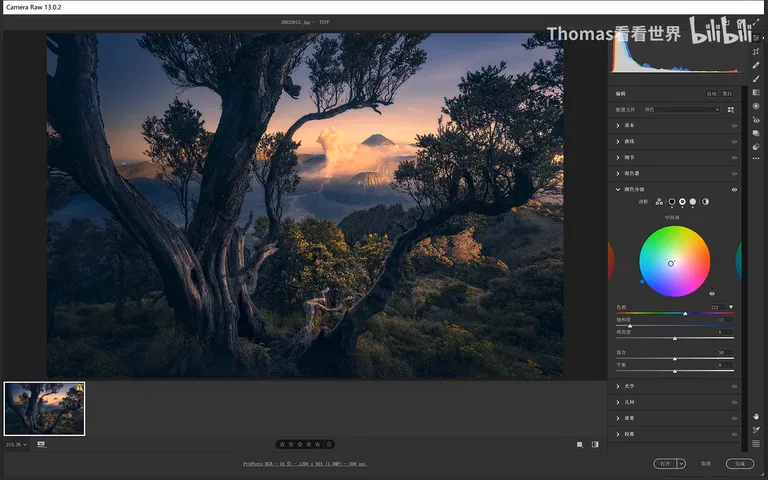768x480 pixels.
Task: Expand the 混色器 (Color Mixer) panel
Action: pyautogui.click(x=618, y=173)
